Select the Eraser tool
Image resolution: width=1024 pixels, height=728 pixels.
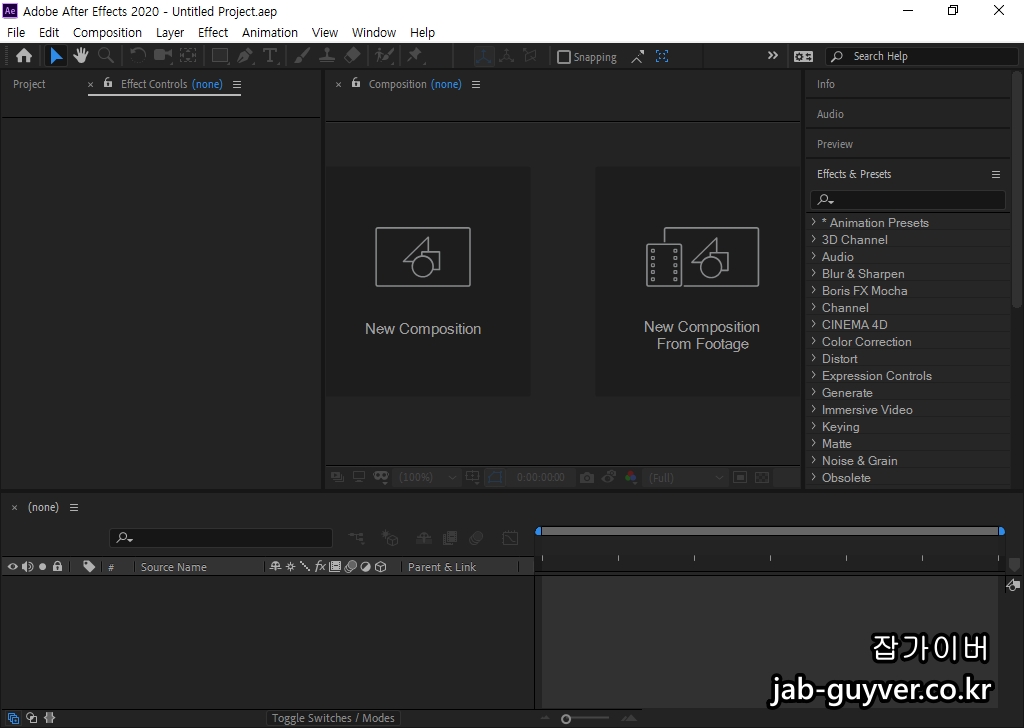click(x=352, y=56)
